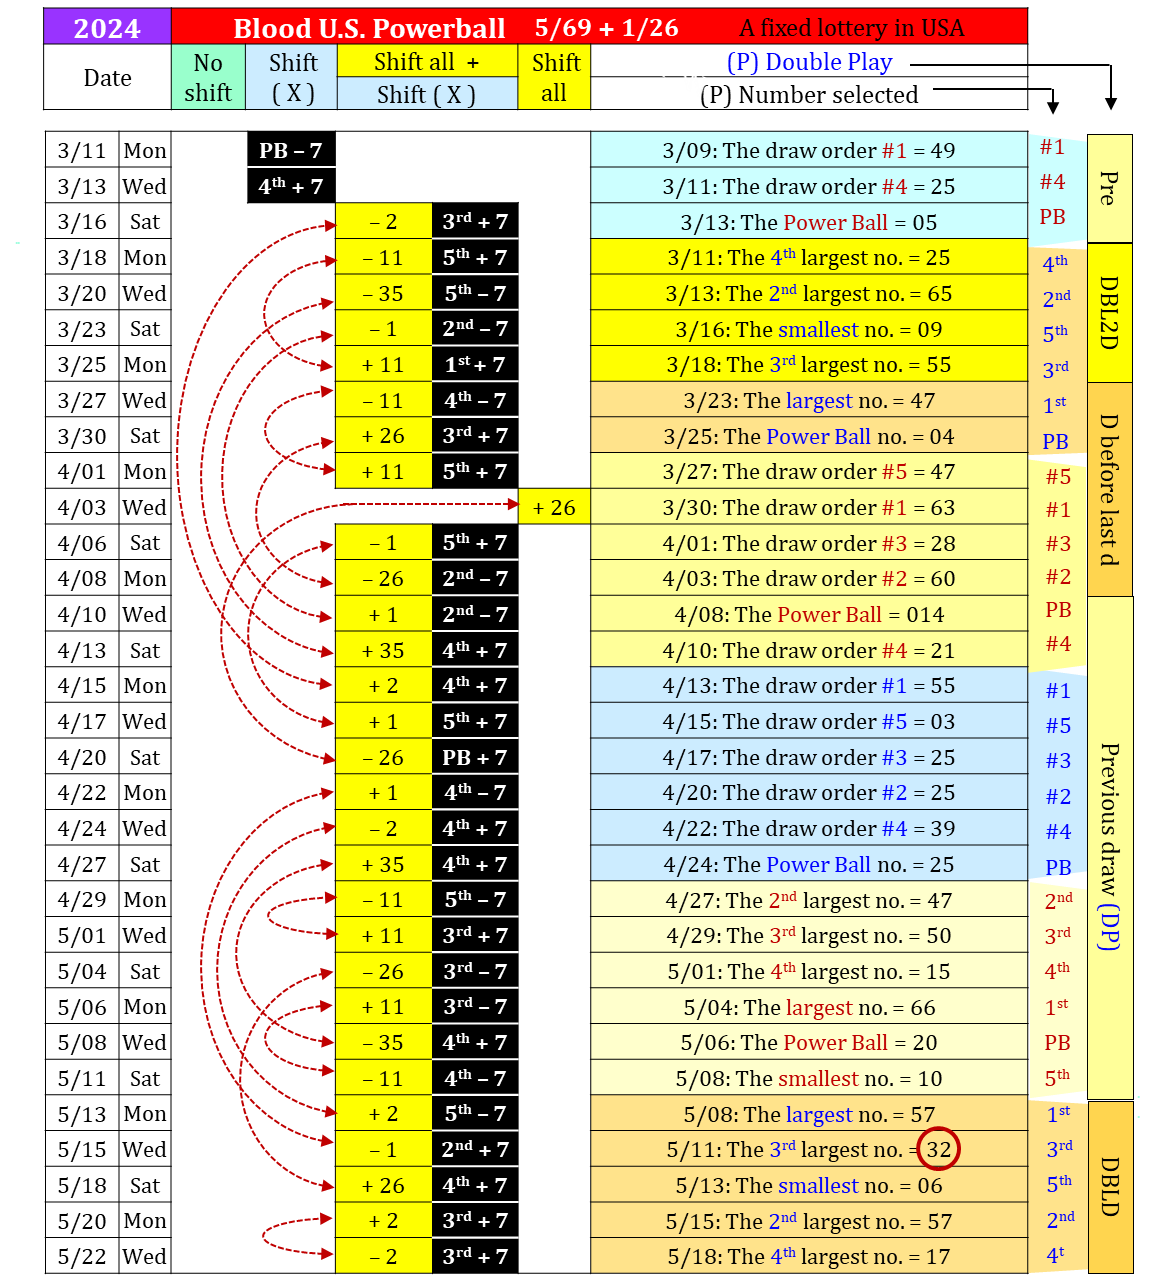The width and height of the screenshot is (1156, 1284).
Task: Click '1st + 7' in the 3/25 row
Action: tap(475, 364)
